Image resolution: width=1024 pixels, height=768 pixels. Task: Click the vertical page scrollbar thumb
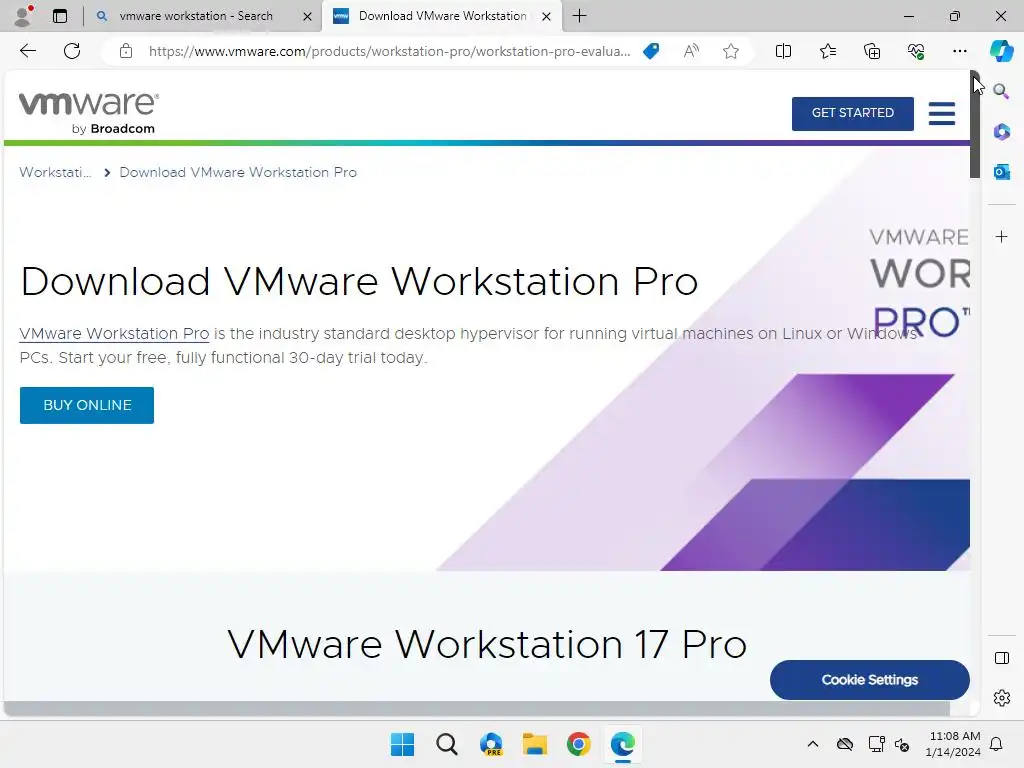975,124
